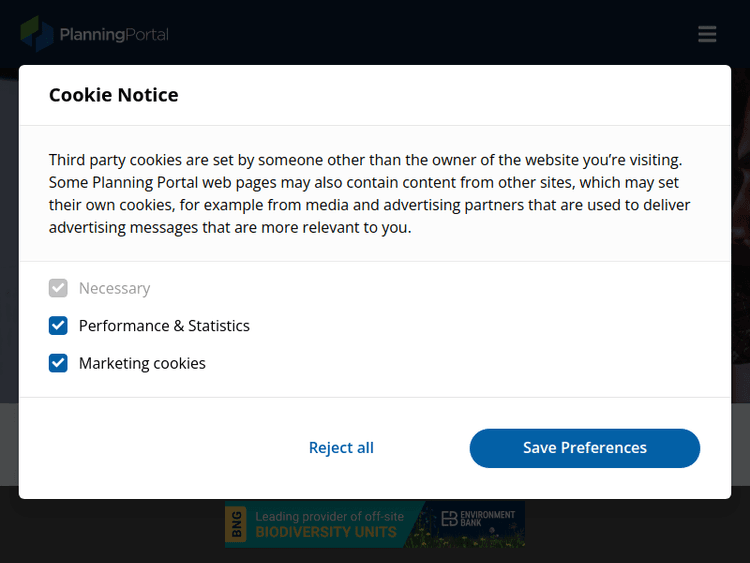The image size is (750, 563).
Task: Click the Planning Portal logo
Action: 95,34
